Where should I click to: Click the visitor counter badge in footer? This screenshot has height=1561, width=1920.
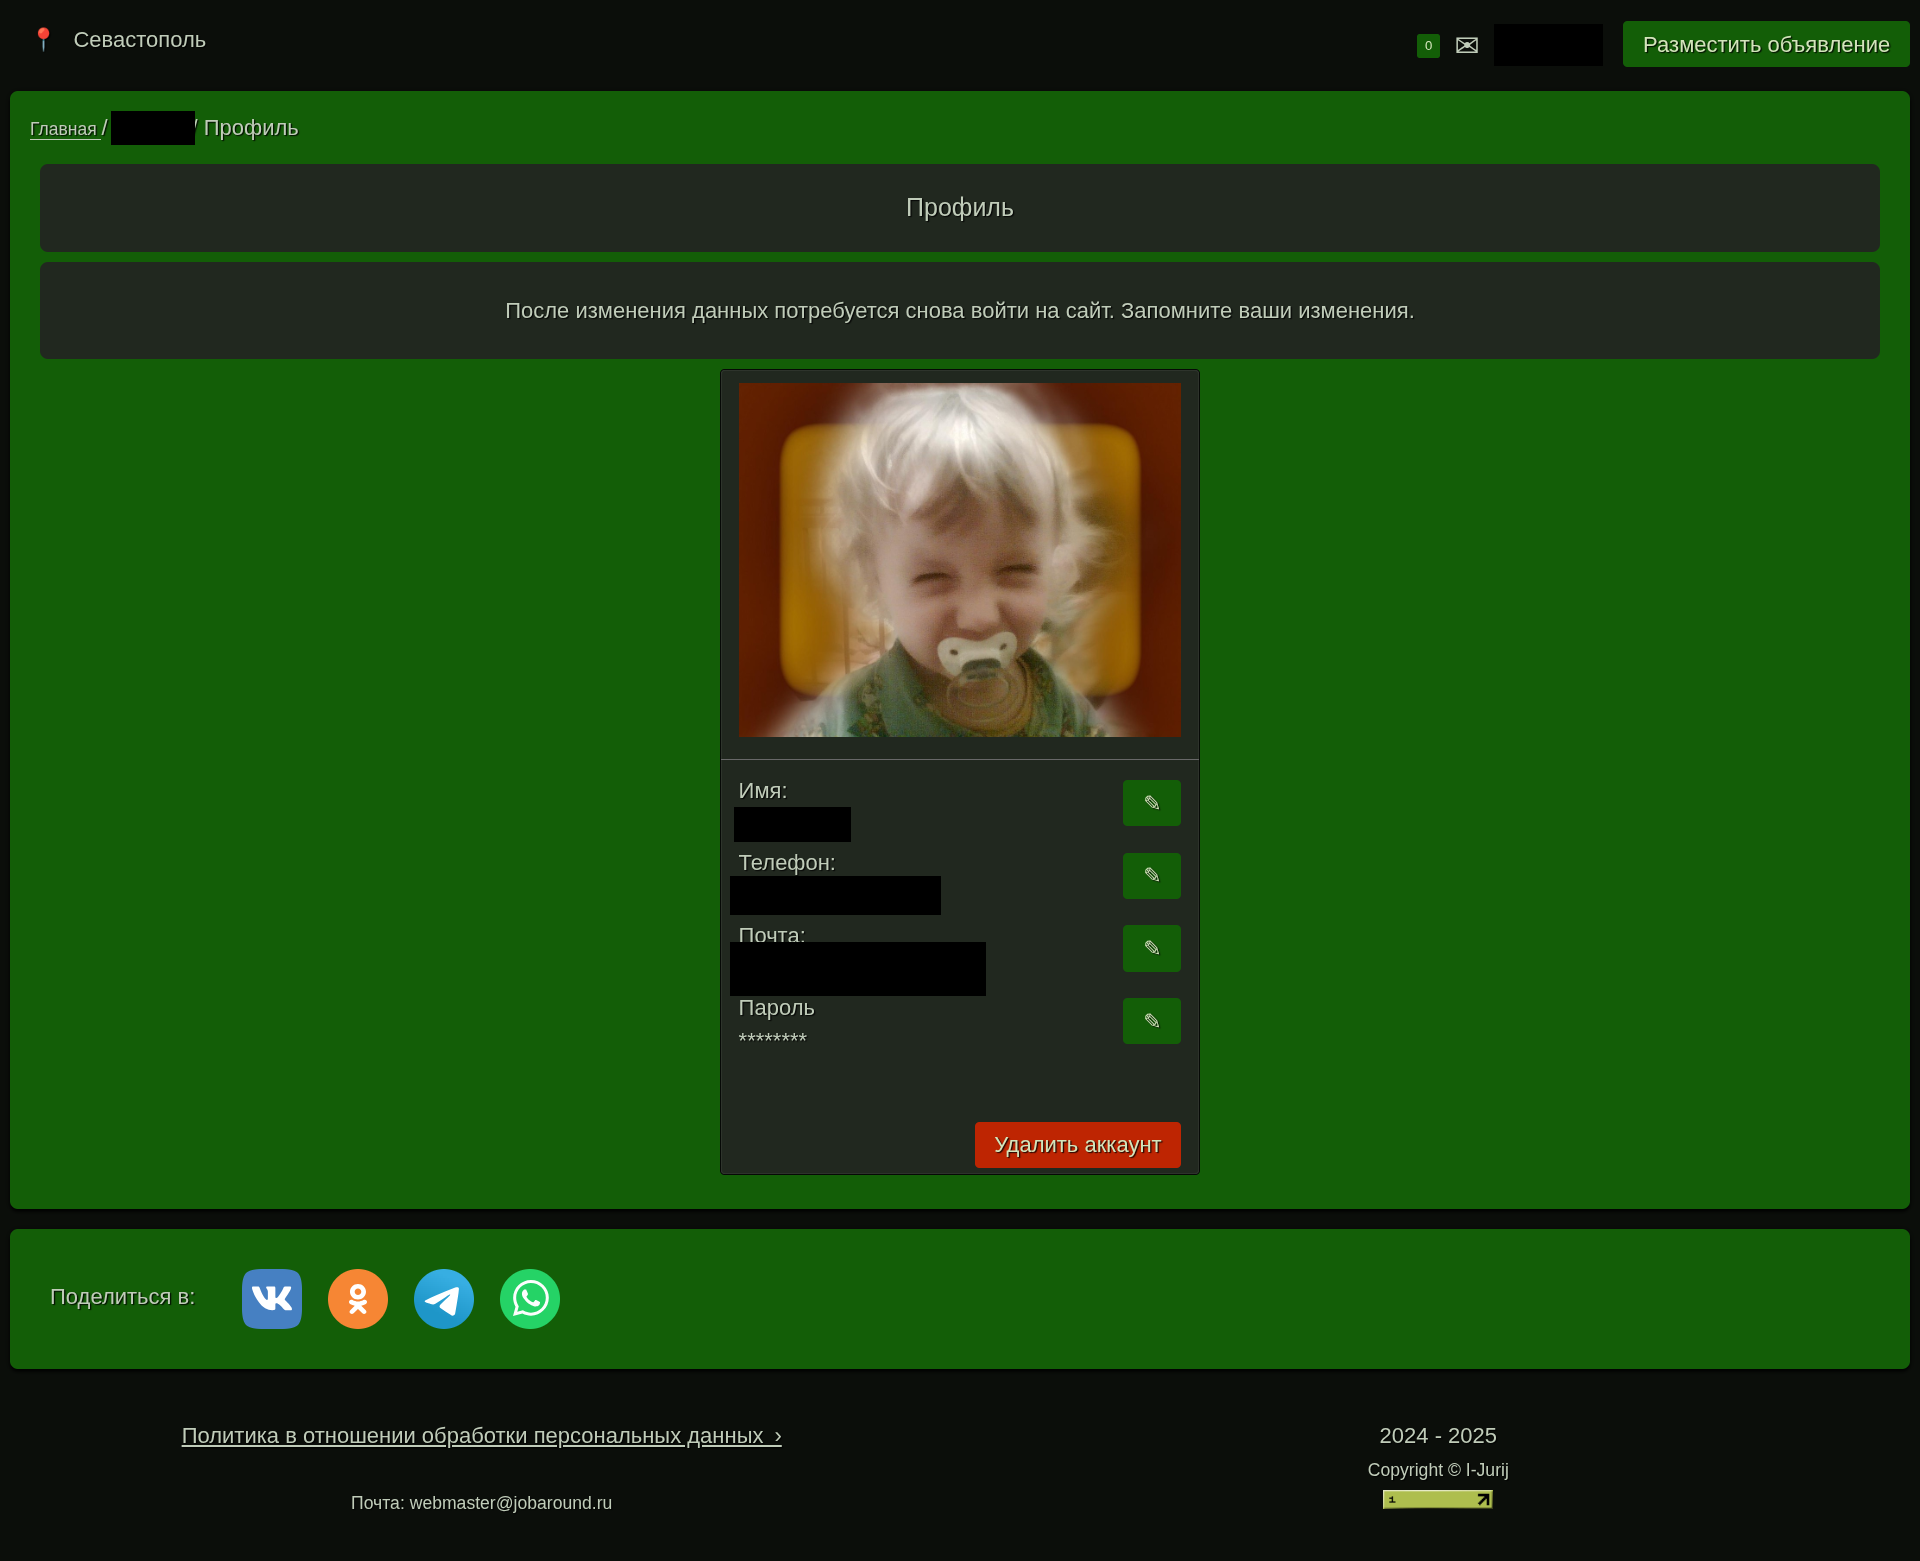point(1437,1499)
